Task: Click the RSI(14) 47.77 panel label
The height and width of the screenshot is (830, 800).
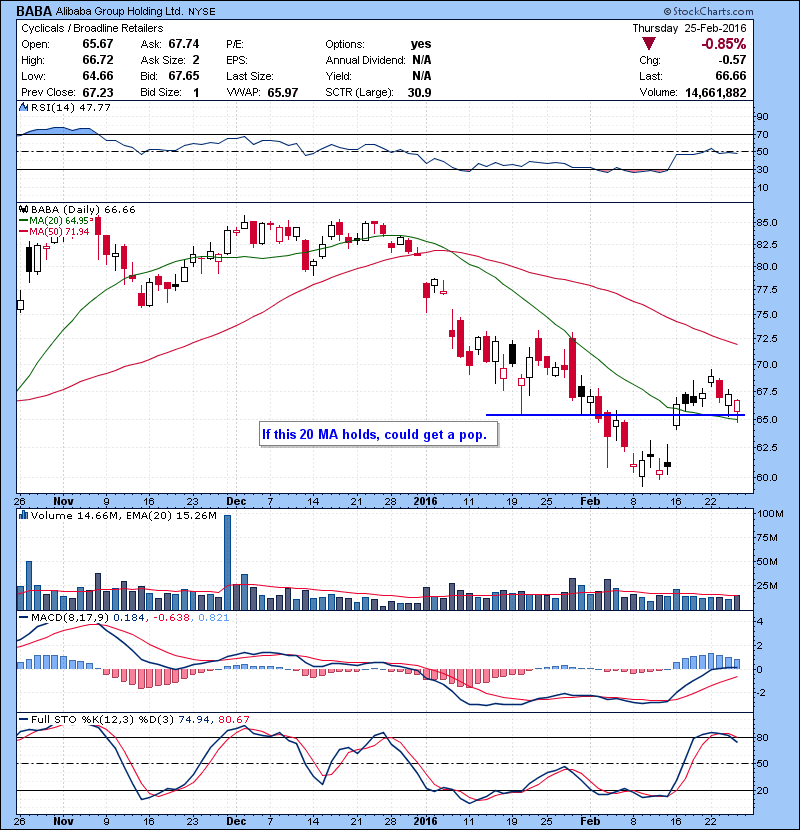Action: (71, 107)
